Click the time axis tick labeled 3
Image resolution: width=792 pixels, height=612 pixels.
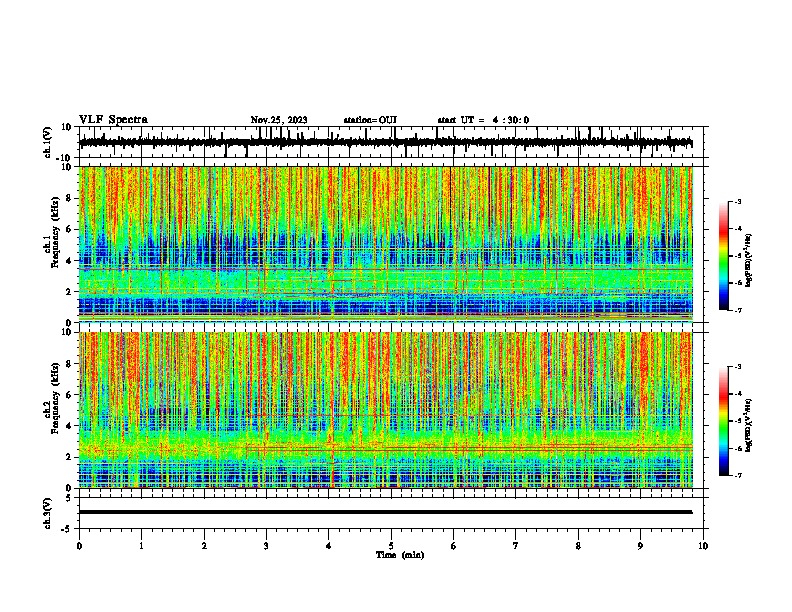pyautogui.click(x=266, y=546)
